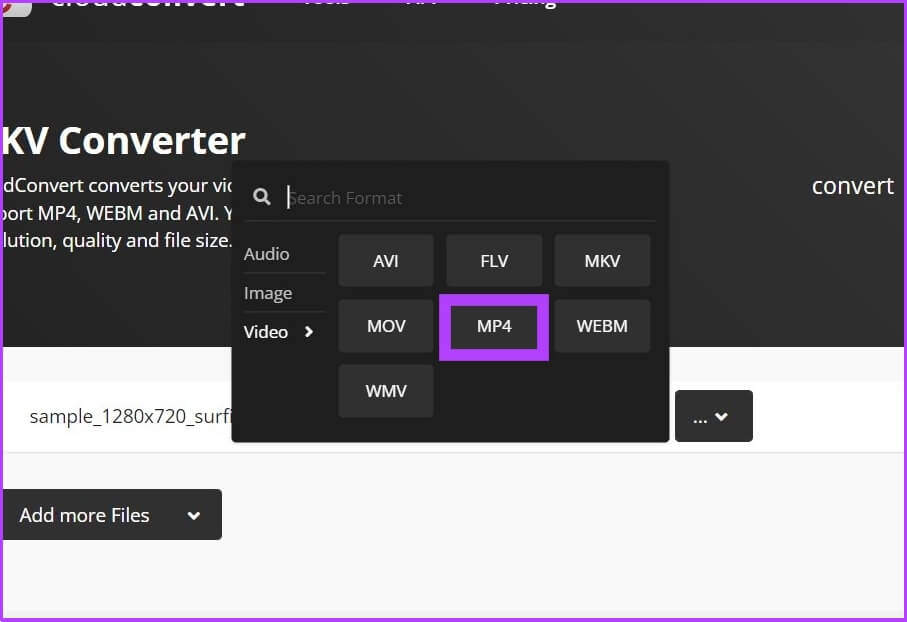The height and width of the screenshot is (622, 907).
Task: Choose MOV as output format
Action: point(386,326)
